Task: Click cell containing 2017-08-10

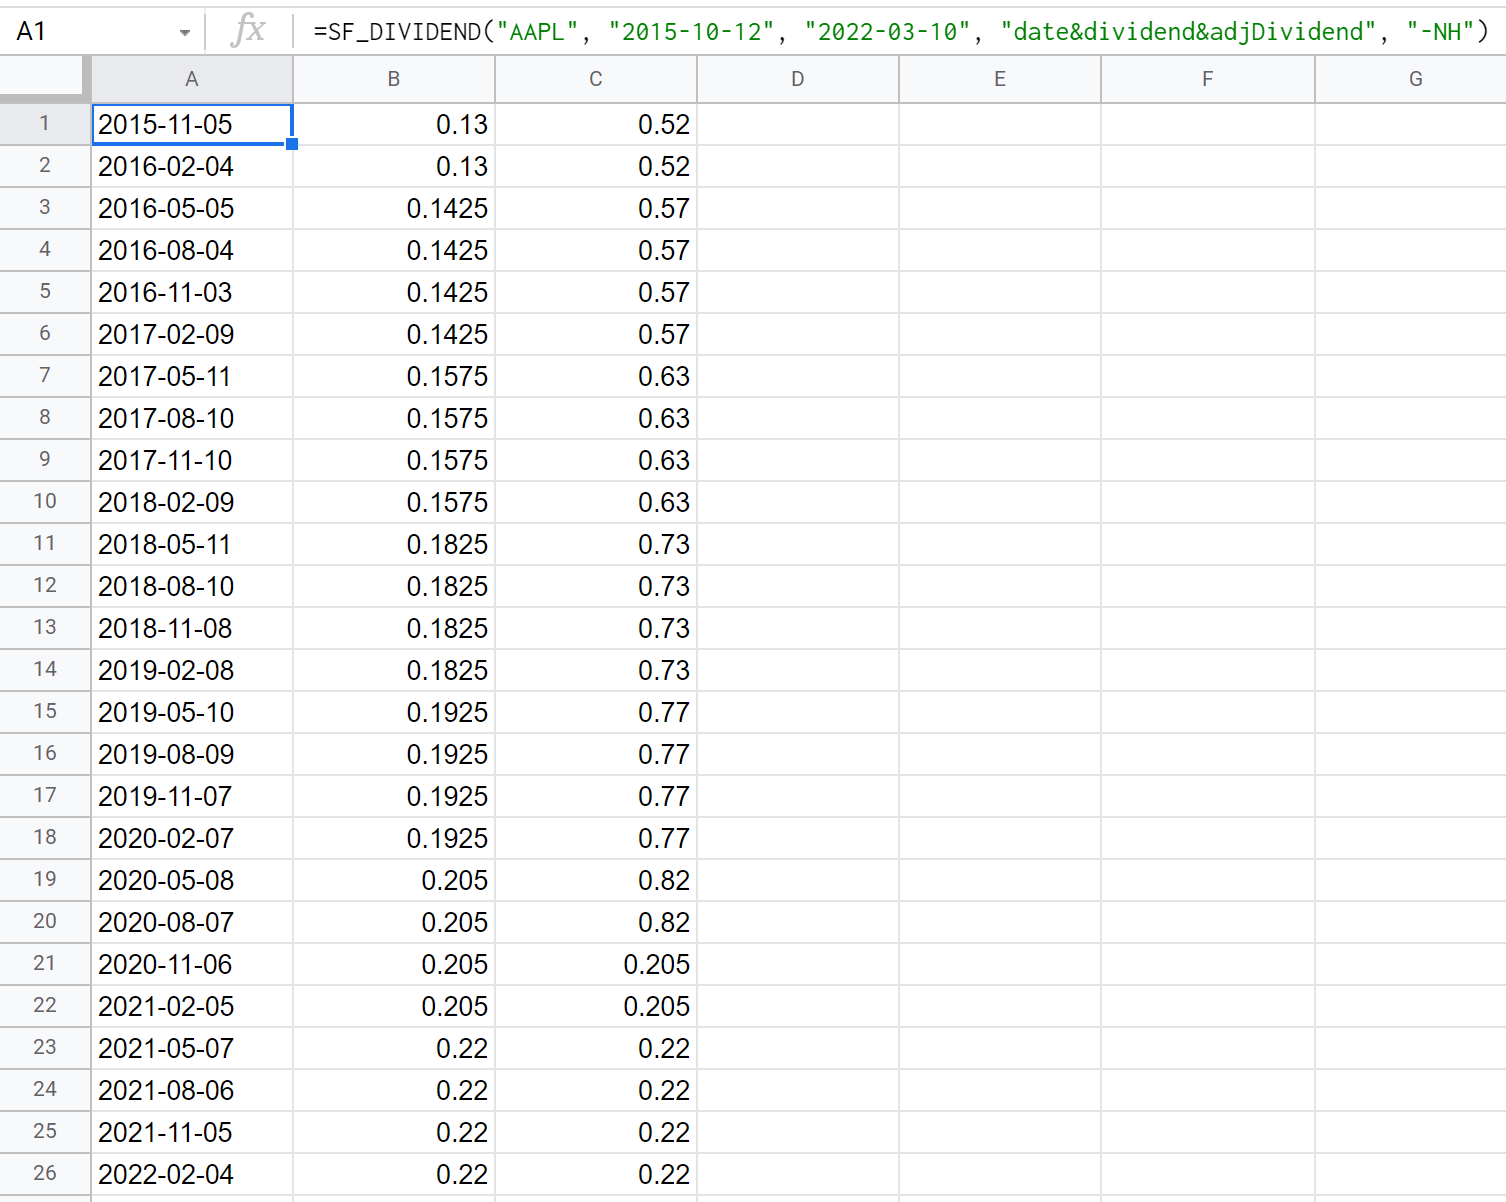Action: 192,418
